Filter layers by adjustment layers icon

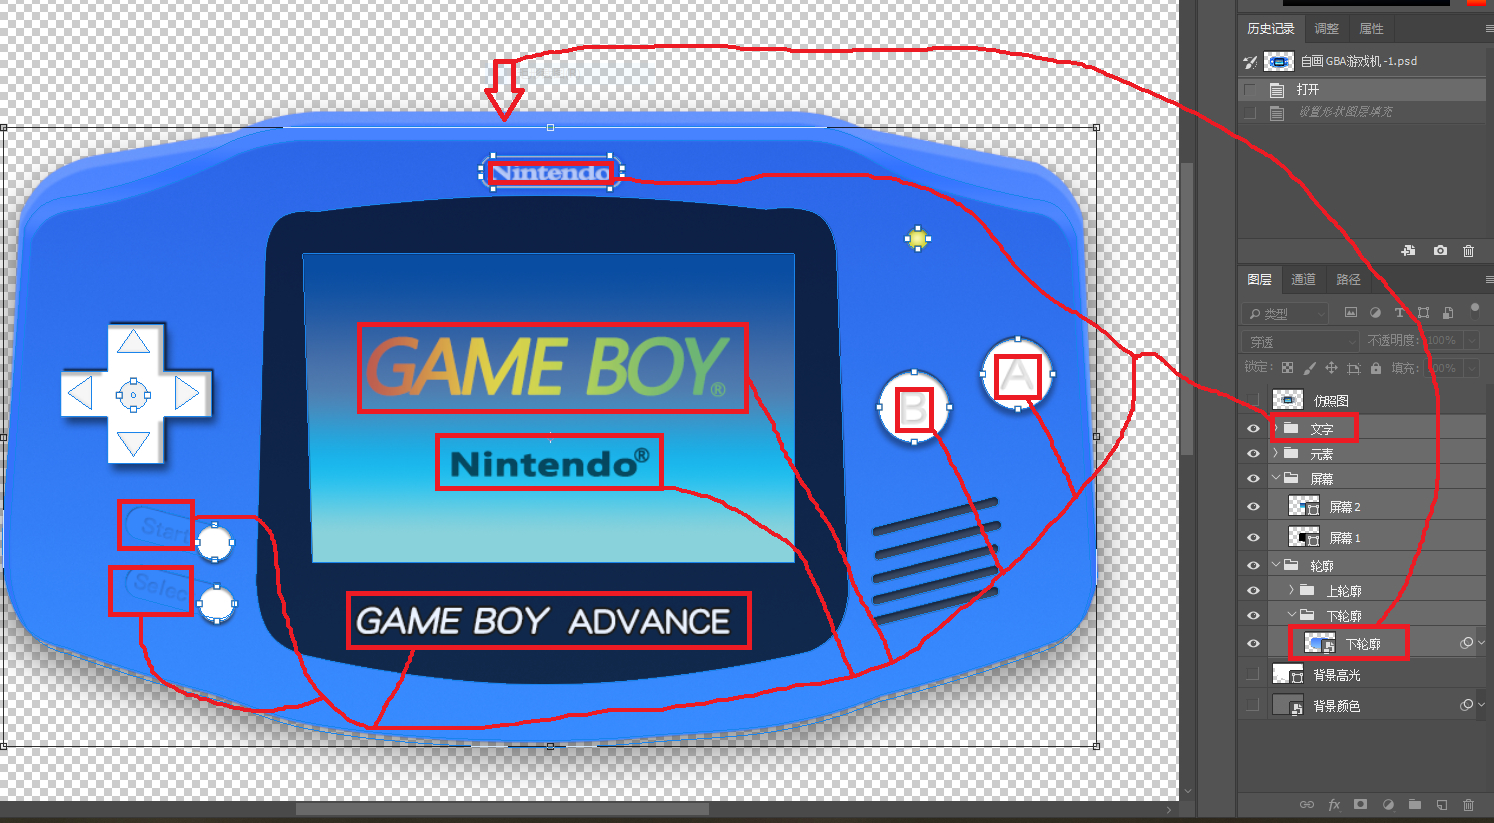pos(1375,313)
